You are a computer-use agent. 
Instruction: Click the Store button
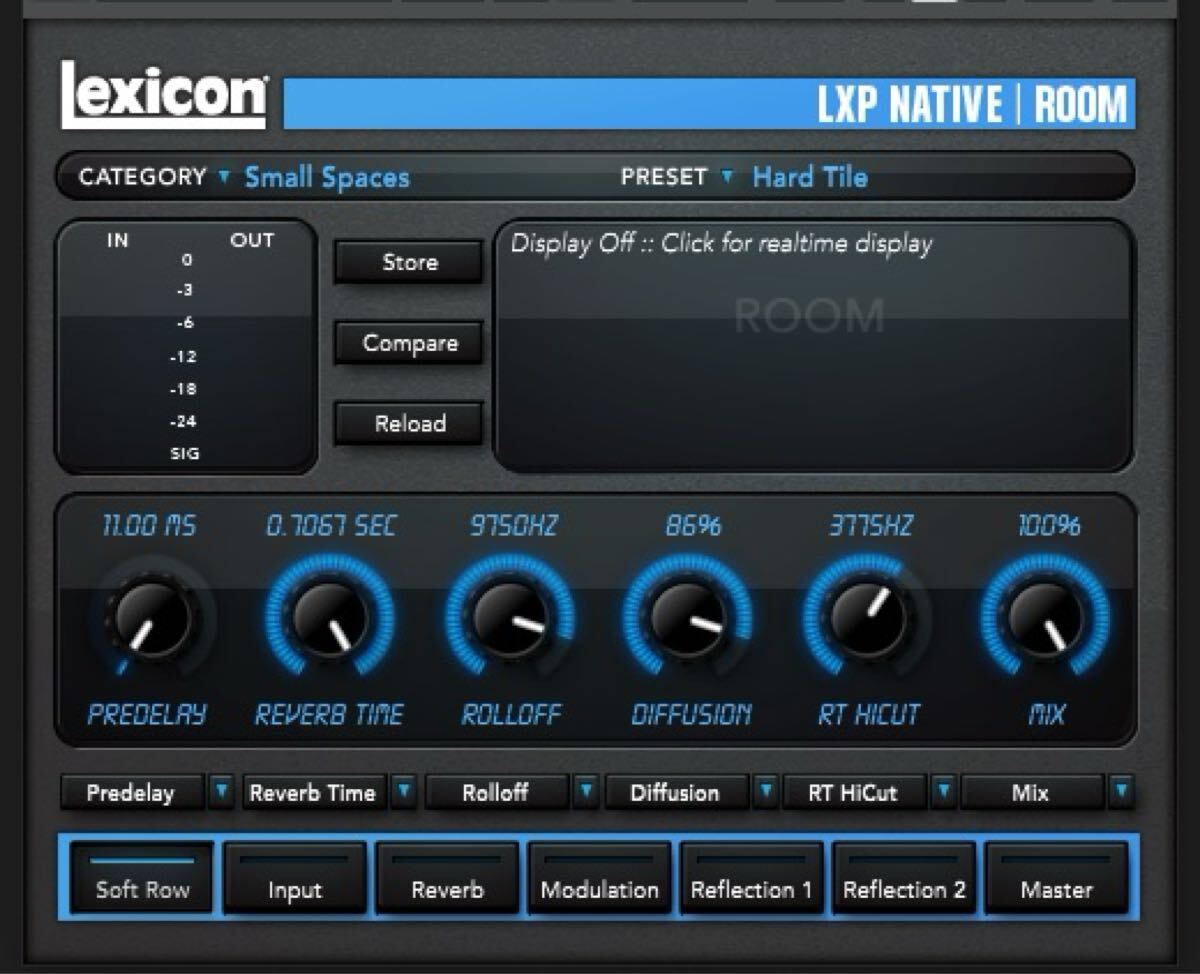[x=409, y=262]
